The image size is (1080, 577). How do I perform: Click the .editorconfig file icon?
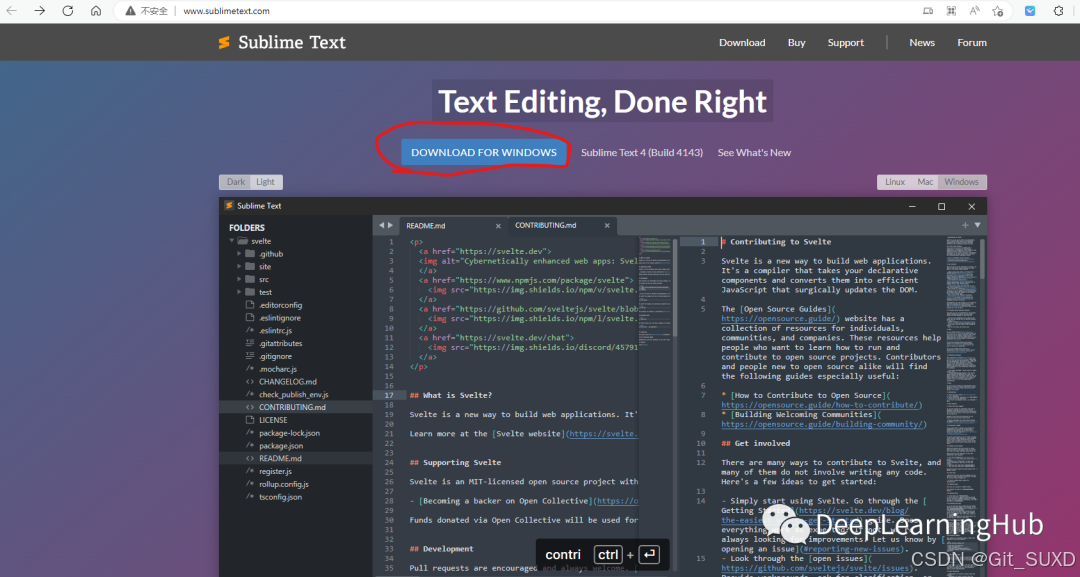click(250, 305)
